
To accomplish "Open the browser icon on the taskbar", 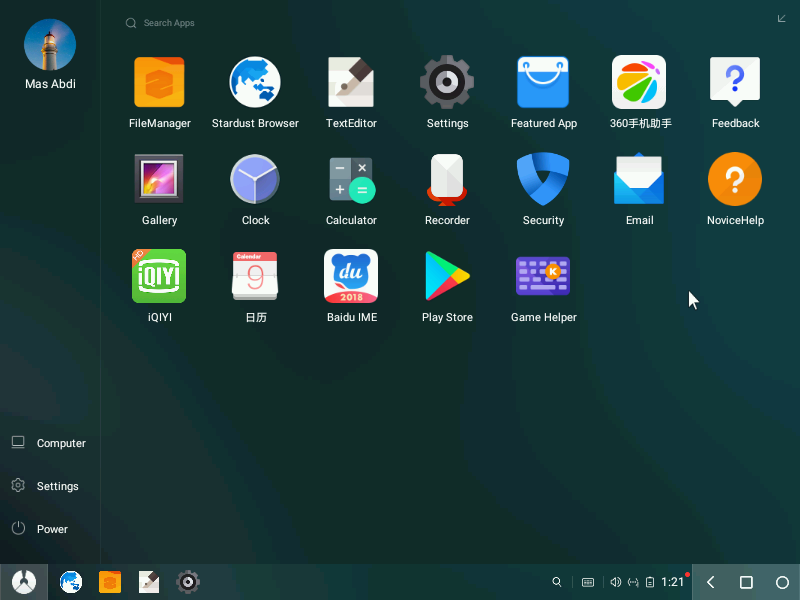I will 71,582.
